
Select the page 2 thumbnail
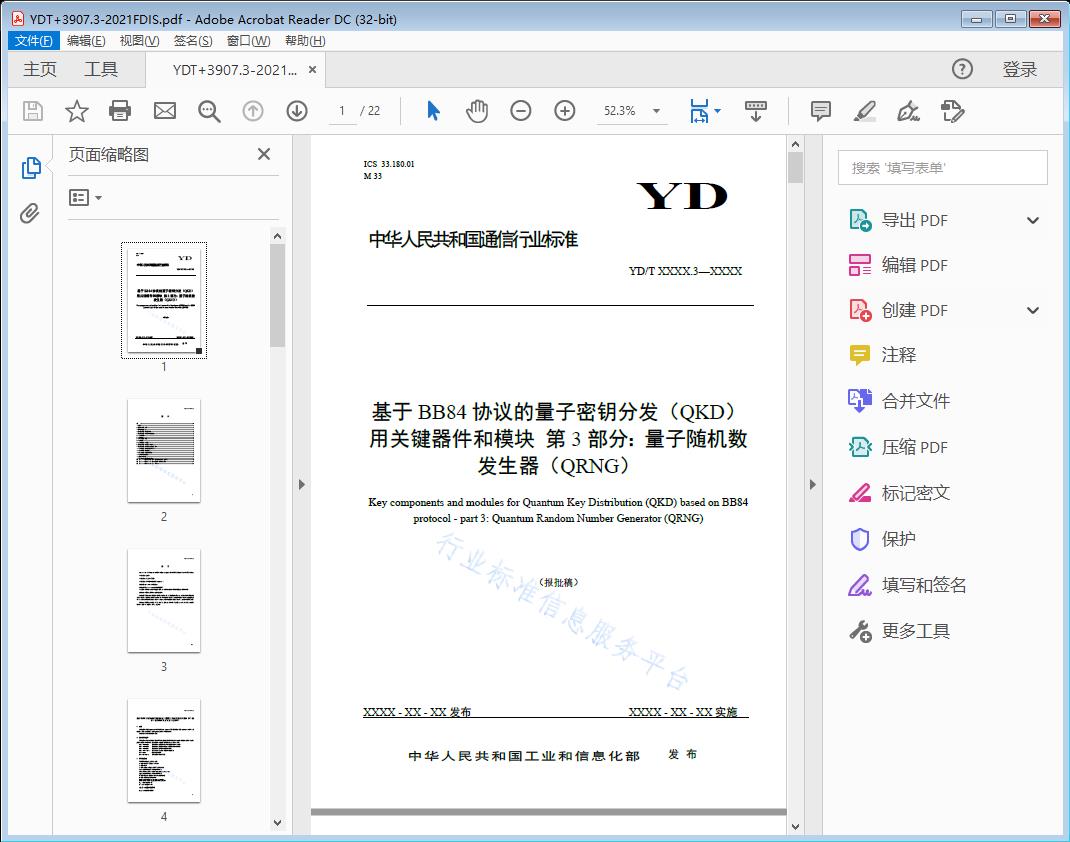click(164, 451)
